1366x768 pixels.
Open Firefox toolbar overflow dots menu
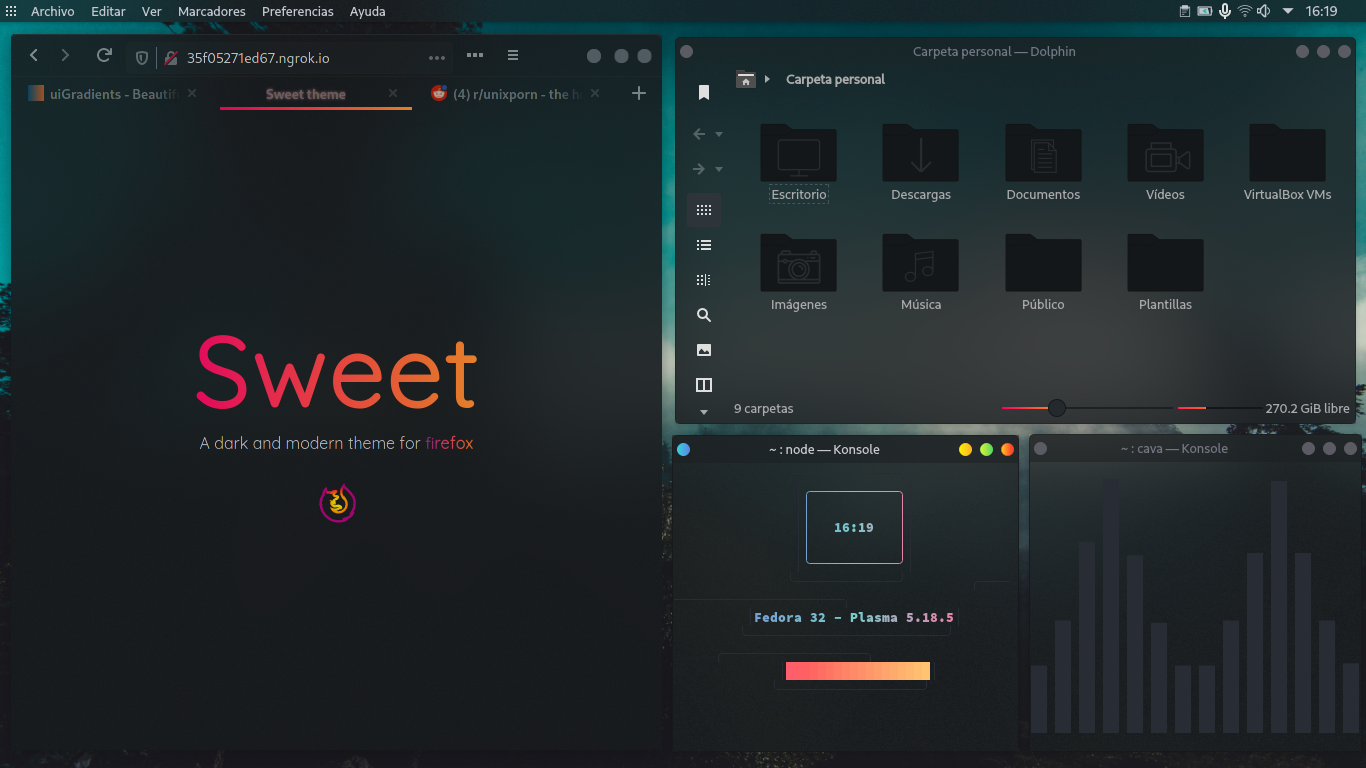[x=475, y=56]
